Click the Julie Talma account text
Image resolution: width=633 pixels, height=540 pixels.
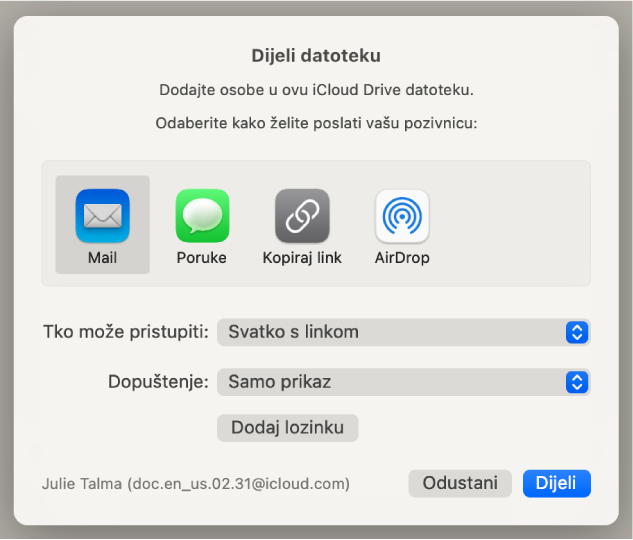click(x=196, y=484)
